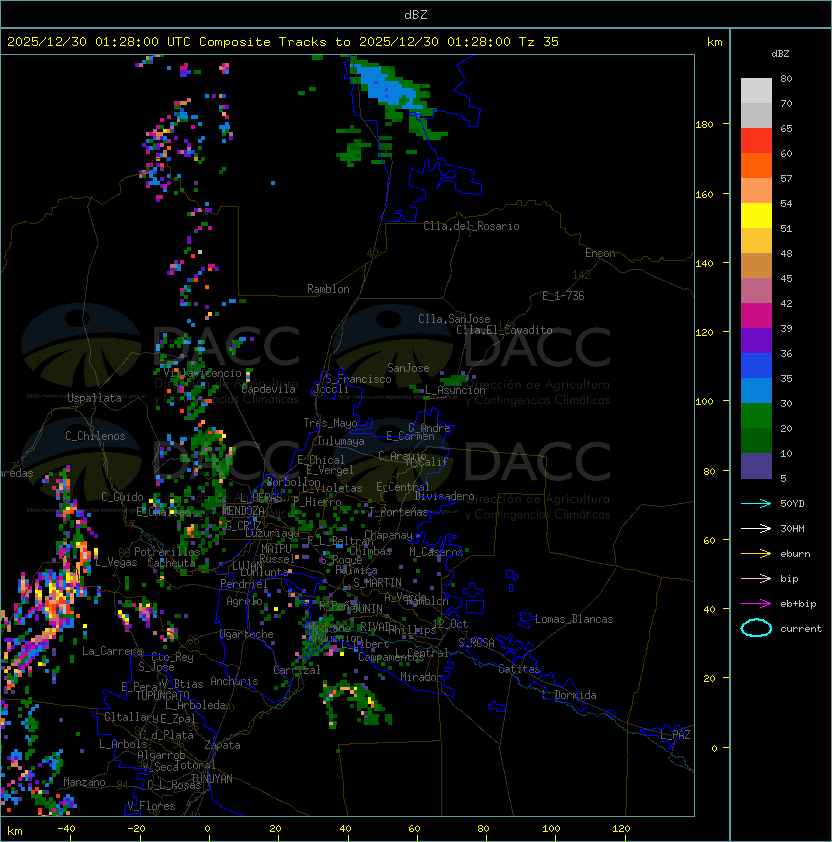Click the V_Flores map label
Screen dimensions: 832x842
tap(151, 806)
